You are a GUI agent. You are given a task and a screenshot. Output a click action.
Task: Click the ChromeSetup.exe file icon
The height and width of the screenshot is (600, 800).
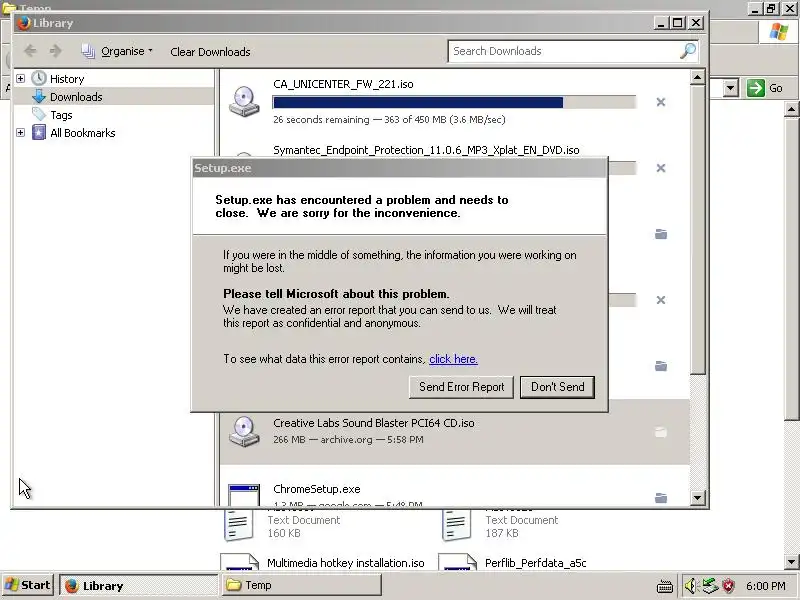pos(244,495)
